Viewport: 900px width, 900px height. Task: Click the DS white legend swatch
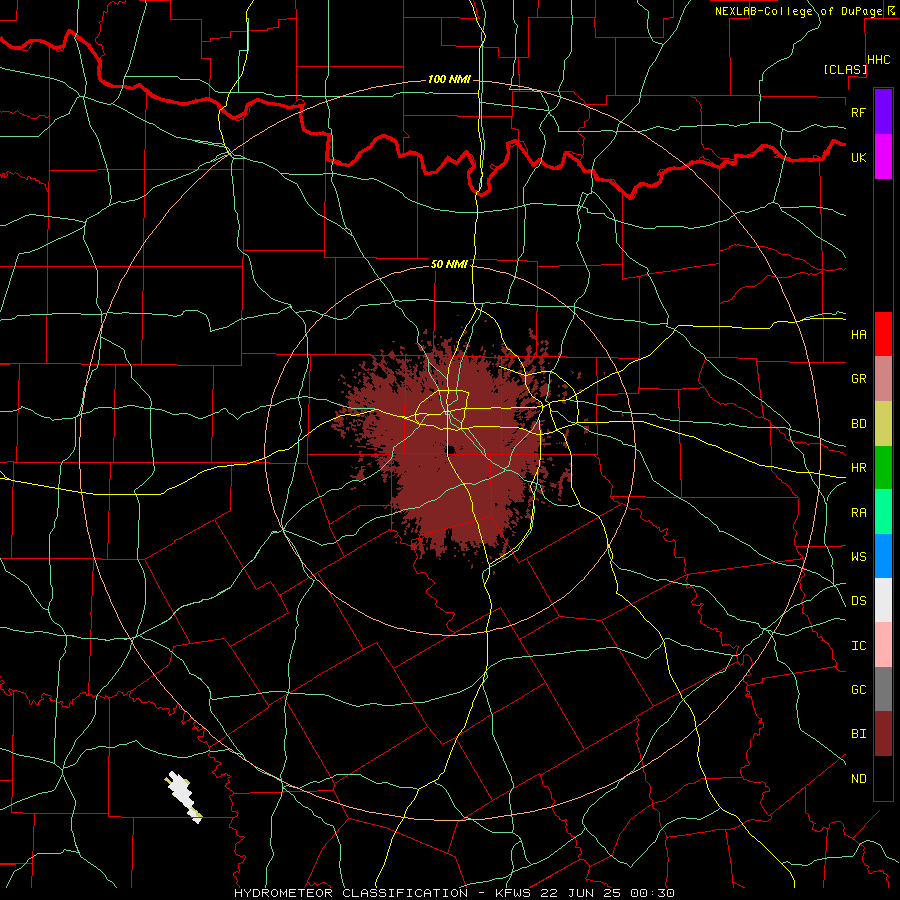(x=883, y=600)
